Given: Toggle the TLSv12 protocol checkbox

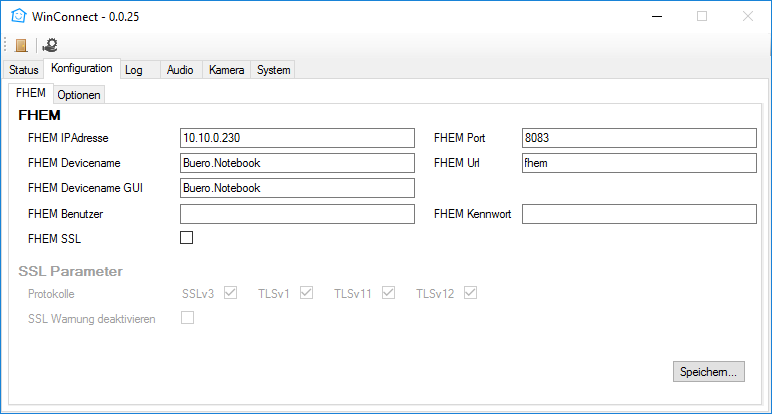Looking at the screenshot, I should coord(470,293).
